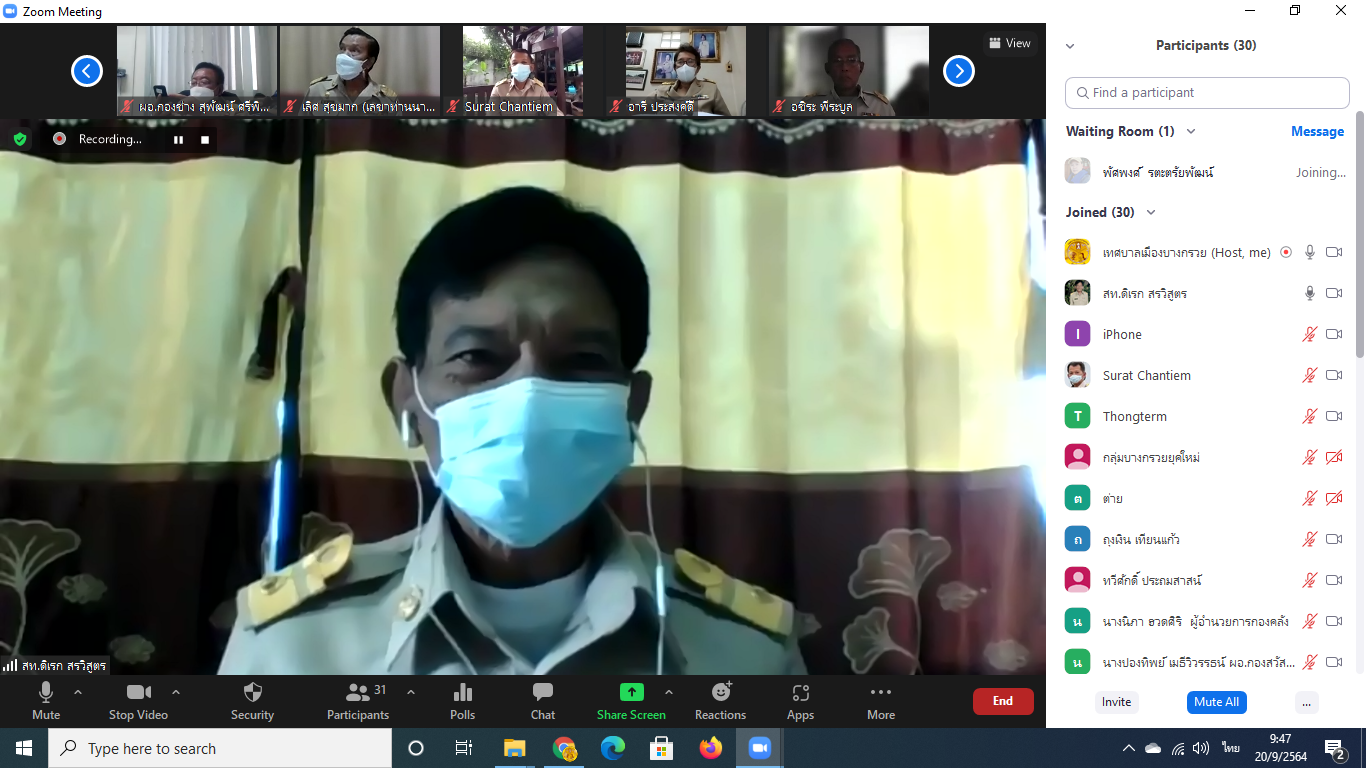Open the three-dot options button beside Mute All

coord(1305,702)
